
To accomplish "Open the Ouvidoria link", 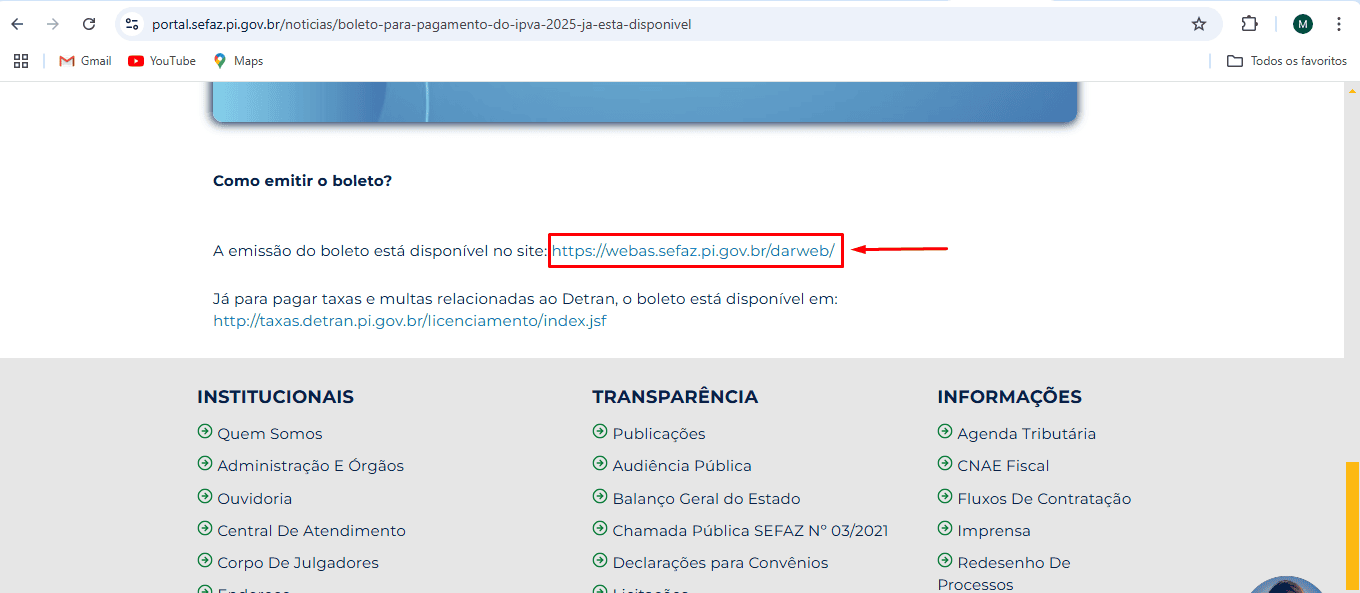I will point(254,497).
